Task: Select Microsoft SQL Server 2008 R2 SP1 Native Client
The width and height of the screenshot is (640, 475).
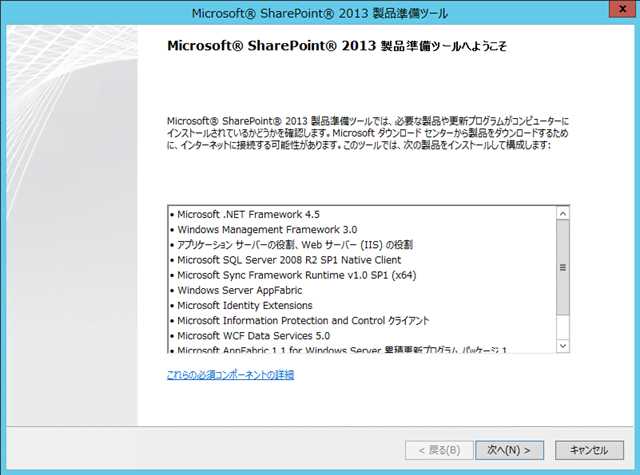Action: 290,259
